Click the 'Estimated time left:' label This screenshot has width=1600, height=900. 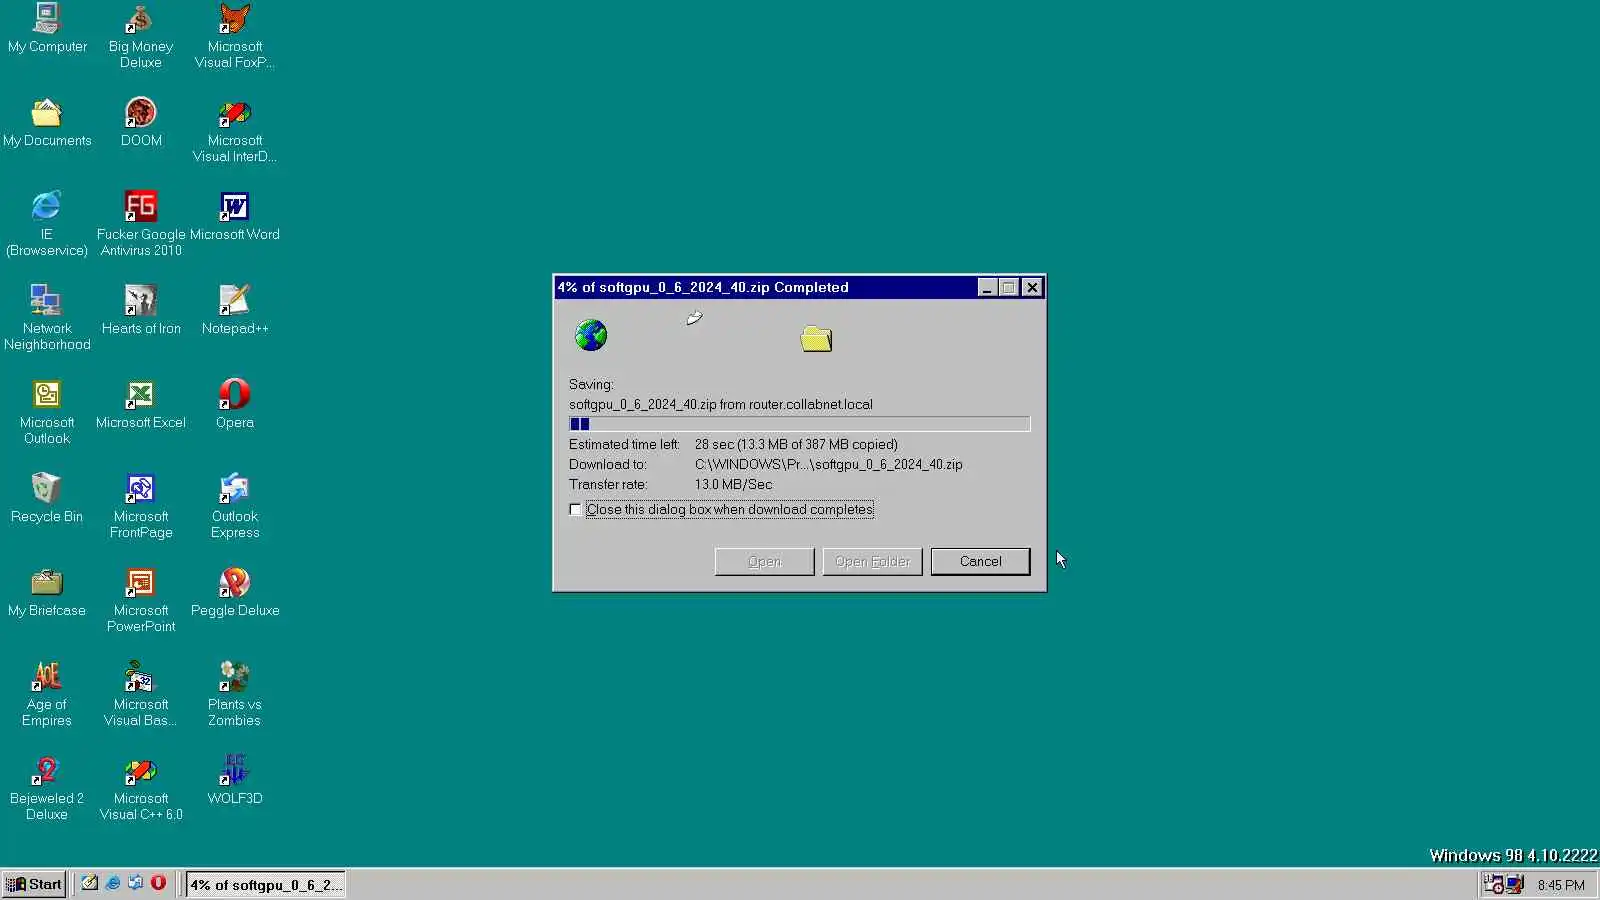(624, 444)
